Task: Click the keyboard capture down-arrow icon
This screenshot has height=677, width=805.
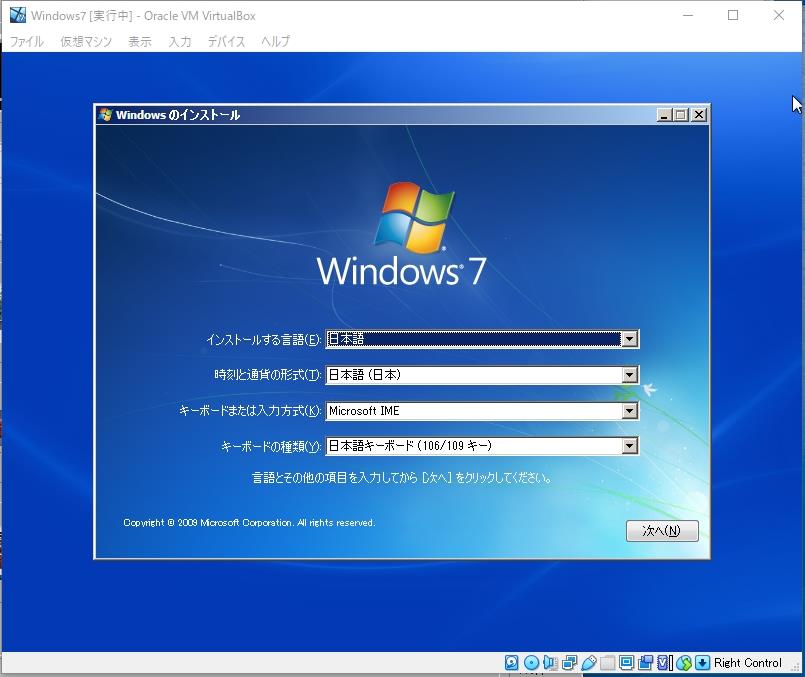Action: tap(702, 663)
